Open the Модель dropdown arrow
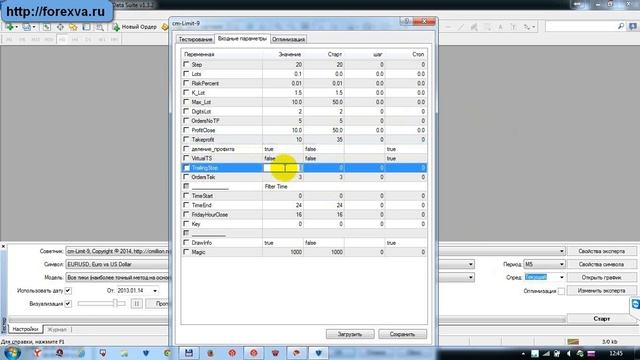This screenshot has width=640, height=360. coord(471,278)
